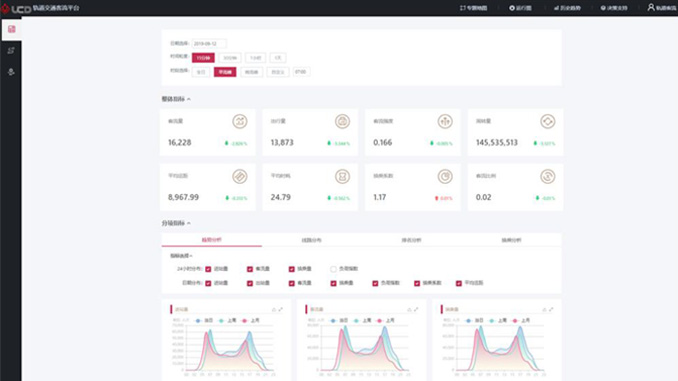Switch to the second analysis tab
This screenshot has width=678, height=381.
coord(311,240)
